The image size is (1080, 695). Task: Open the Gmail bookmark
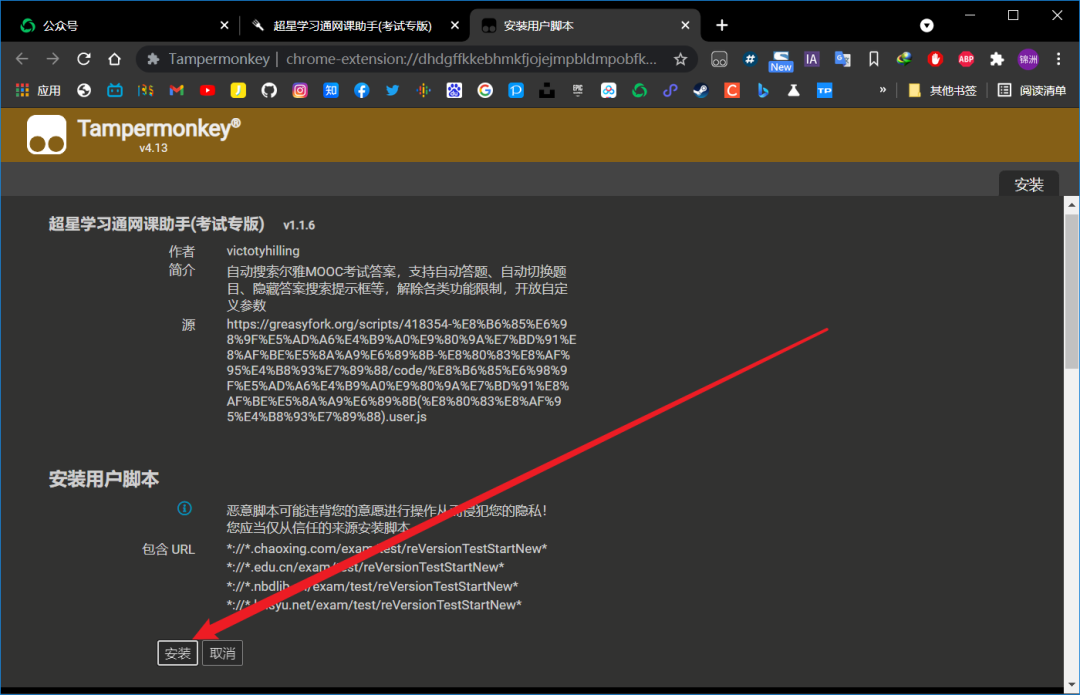coord(176,90)
